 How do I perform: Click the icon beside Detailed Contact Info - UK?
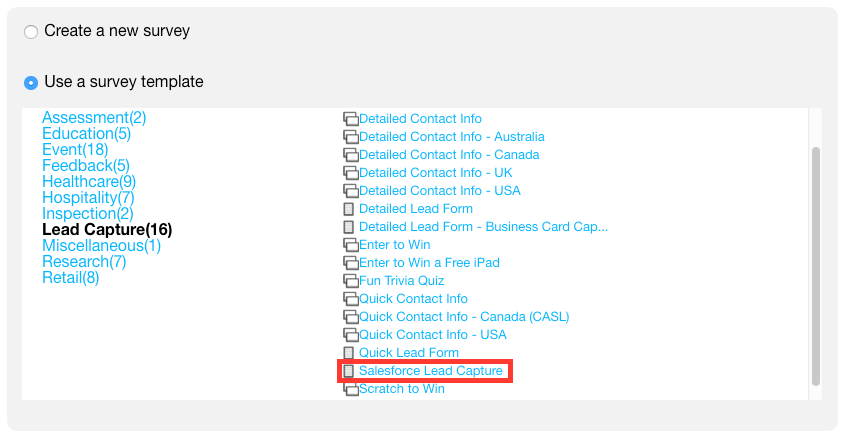[351, 173]
